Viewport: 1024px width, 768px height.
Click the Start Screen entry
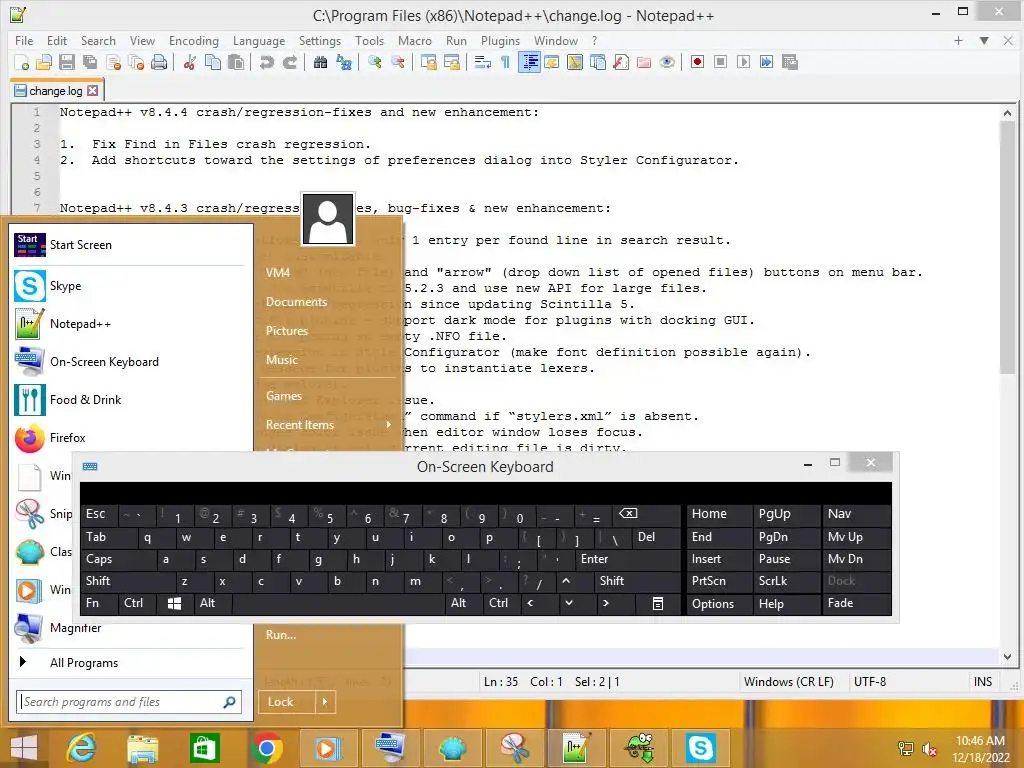coord(131,245)
